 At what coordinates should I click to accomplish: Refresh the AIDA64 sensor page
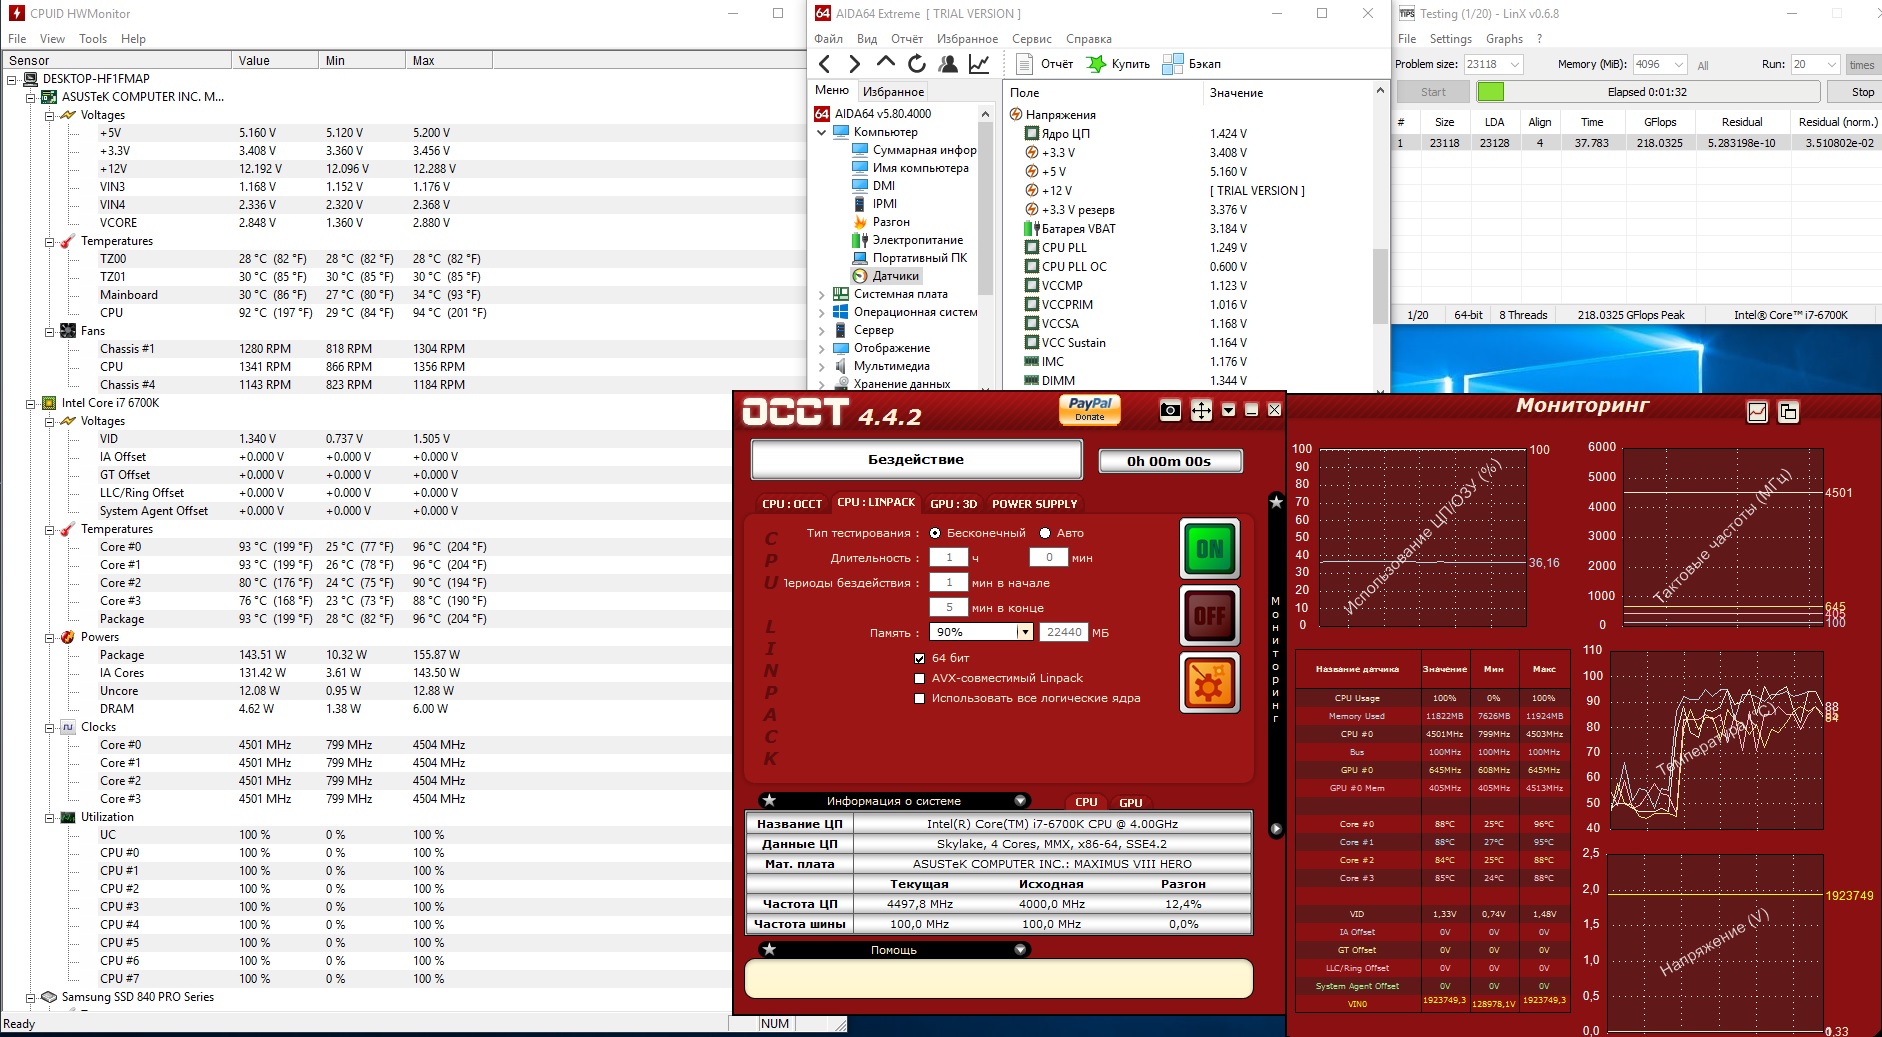coord(917,64)
